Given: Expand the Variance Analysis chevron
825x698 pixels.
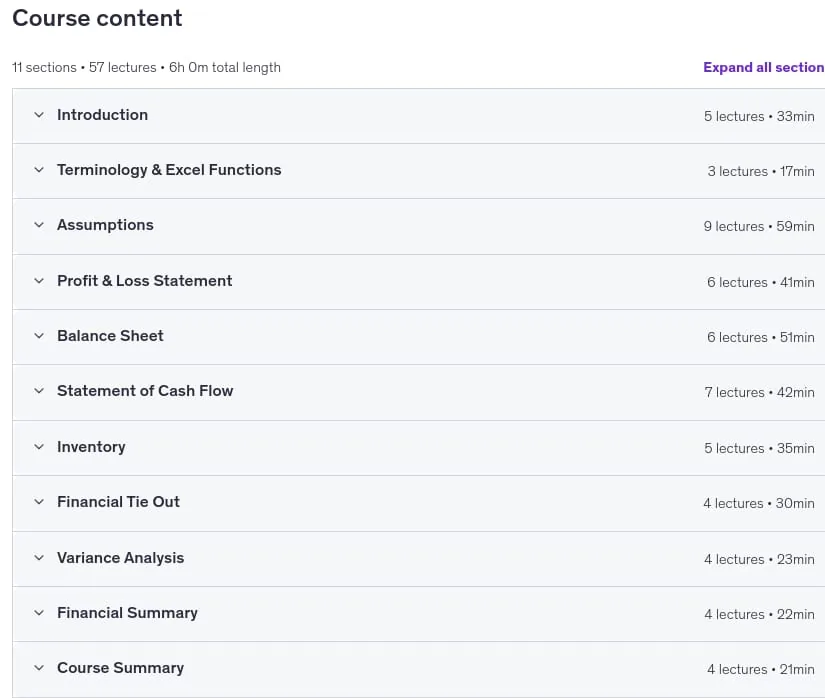Looking at the screenshot, I should [x=39, y=558].
